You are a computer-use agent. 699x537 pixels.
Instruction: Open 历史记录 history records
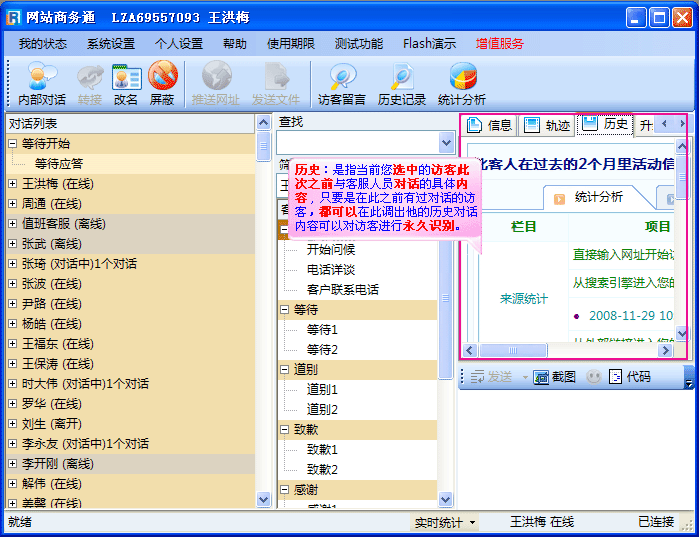pos(402,84)
